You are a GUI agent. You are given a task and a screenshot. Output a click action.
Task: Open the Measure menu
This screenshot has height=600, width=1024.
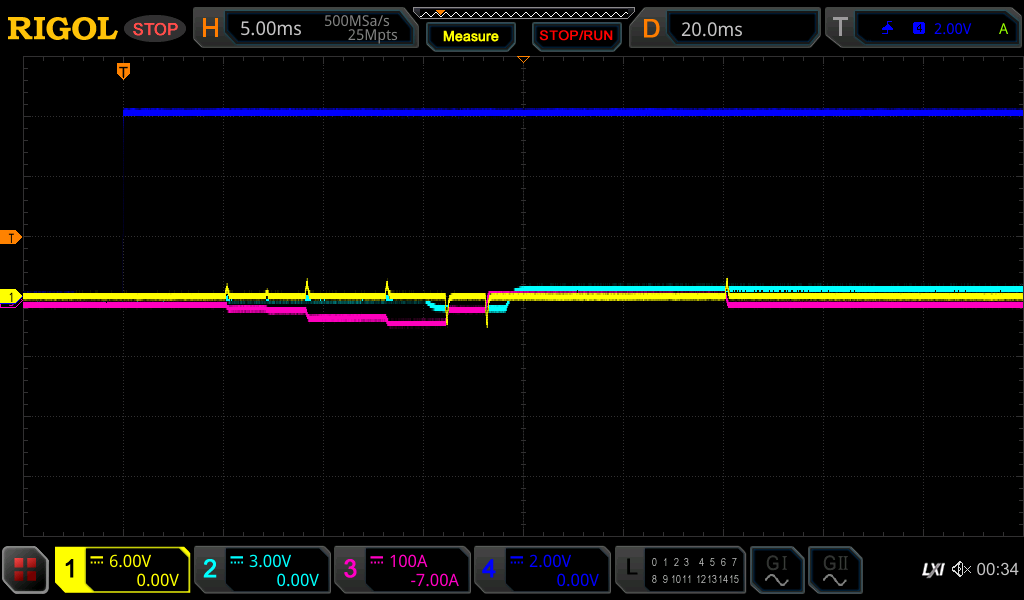[470, 36]
